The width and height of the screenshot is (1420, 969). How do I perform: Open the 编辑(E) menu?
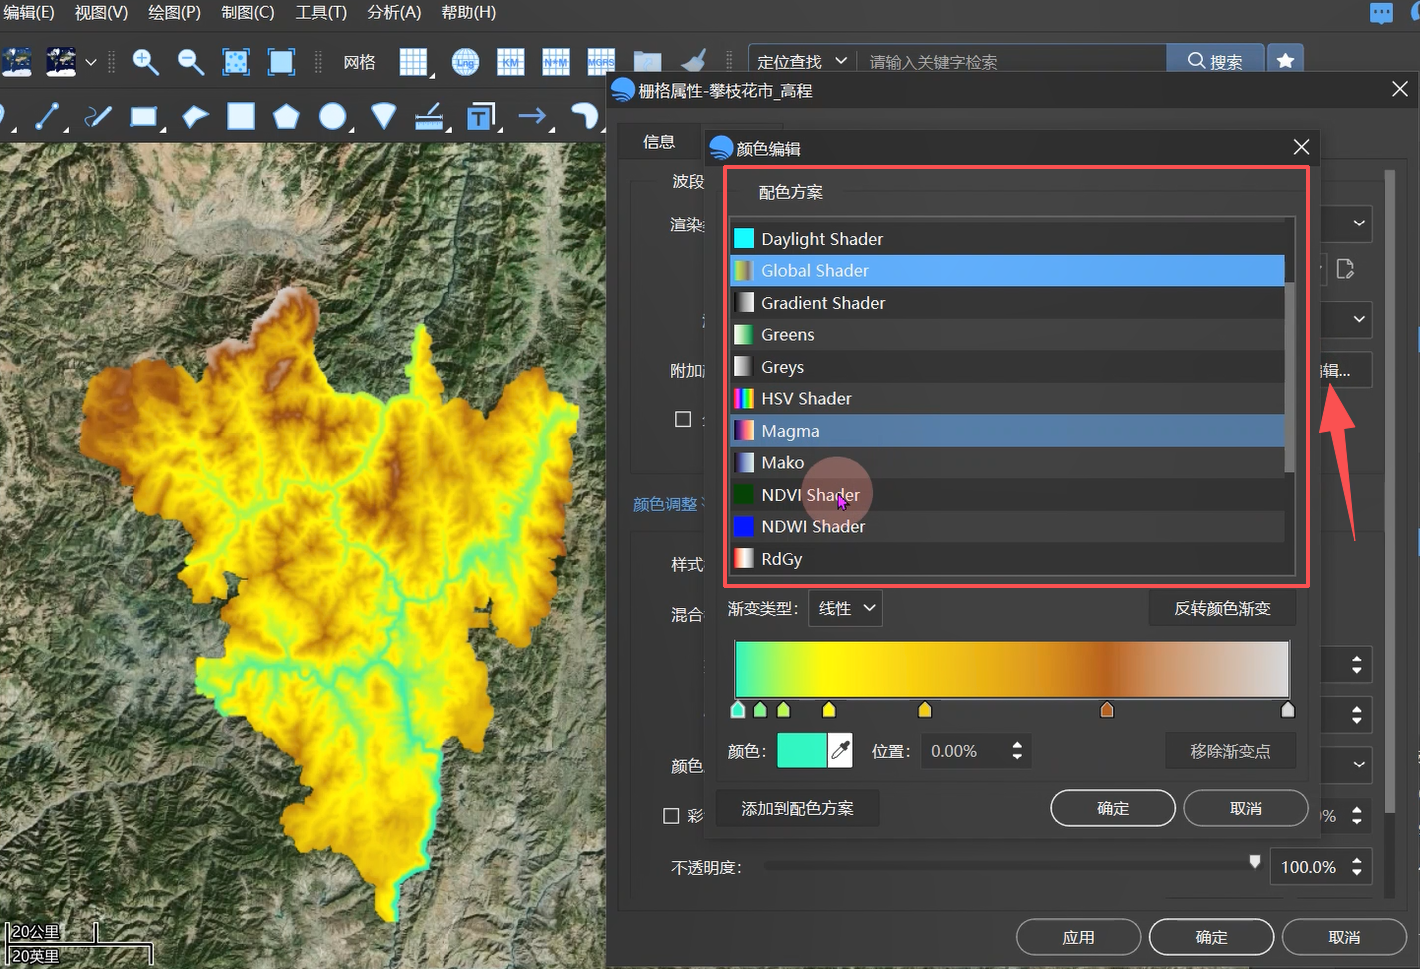(28, 12)
